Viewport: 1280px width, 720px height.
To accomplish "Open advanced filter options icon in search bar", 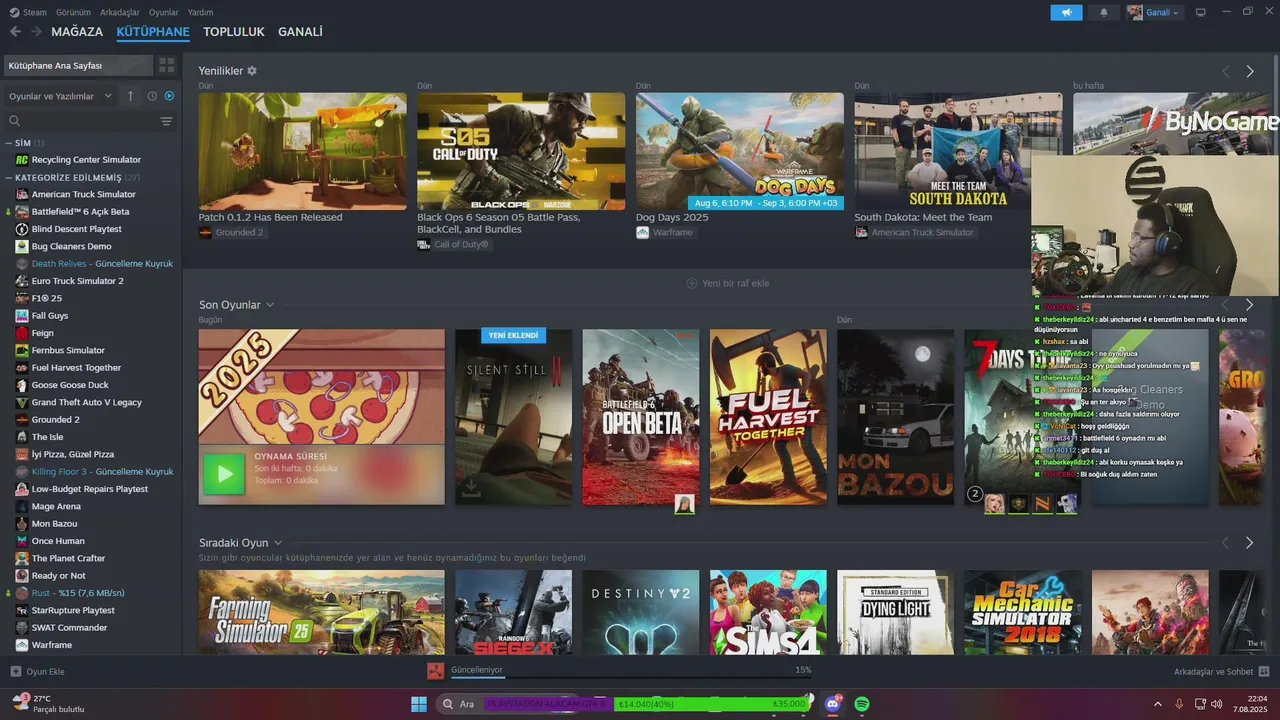I will (x=166, y=121).
